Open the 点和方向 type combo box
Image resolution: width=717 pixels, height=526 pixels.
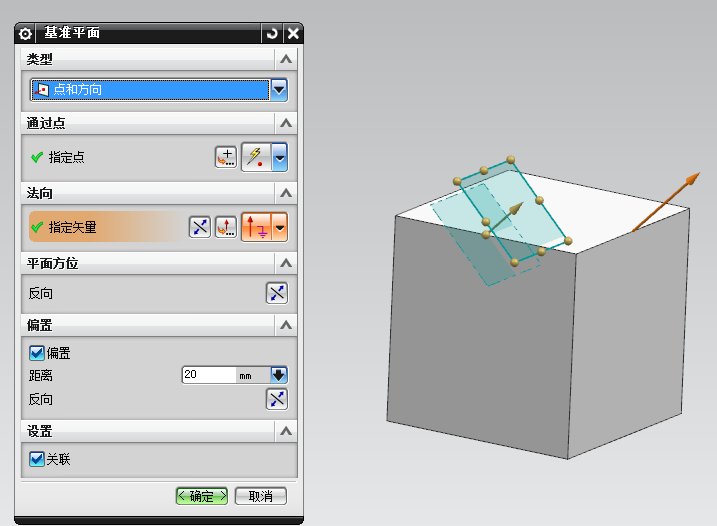click(159, 90)
